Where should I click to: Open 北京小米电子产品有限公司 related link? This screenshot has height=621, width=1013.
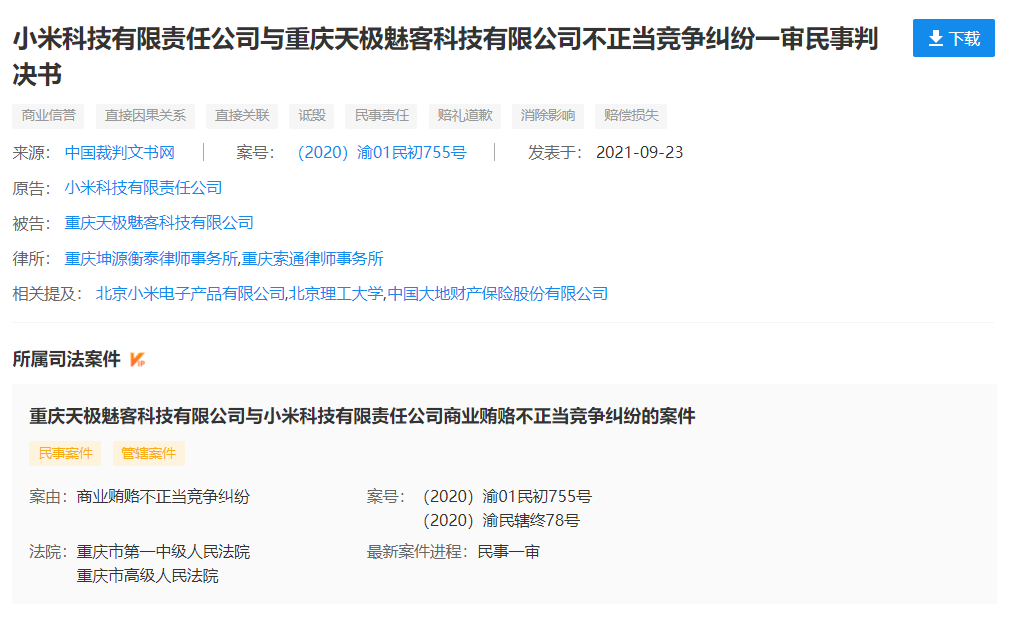click(191, 294)
